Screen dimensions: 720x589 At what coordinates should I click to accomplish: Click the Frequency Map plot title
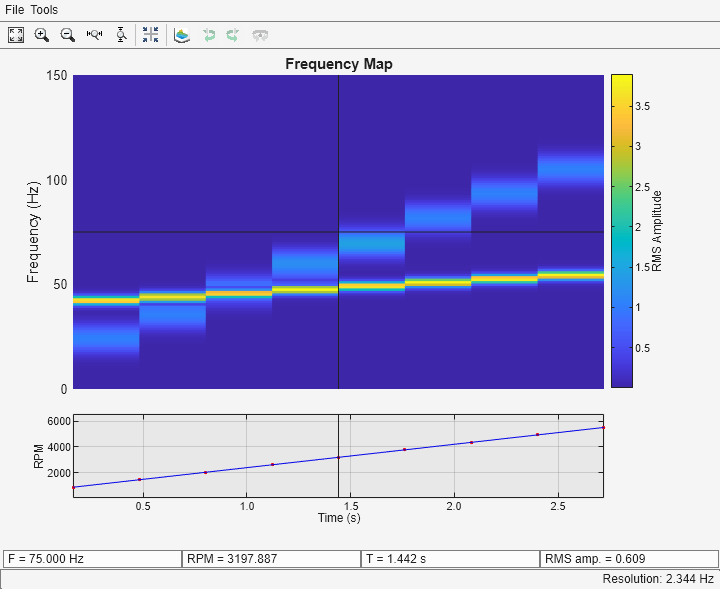[338, 64]
